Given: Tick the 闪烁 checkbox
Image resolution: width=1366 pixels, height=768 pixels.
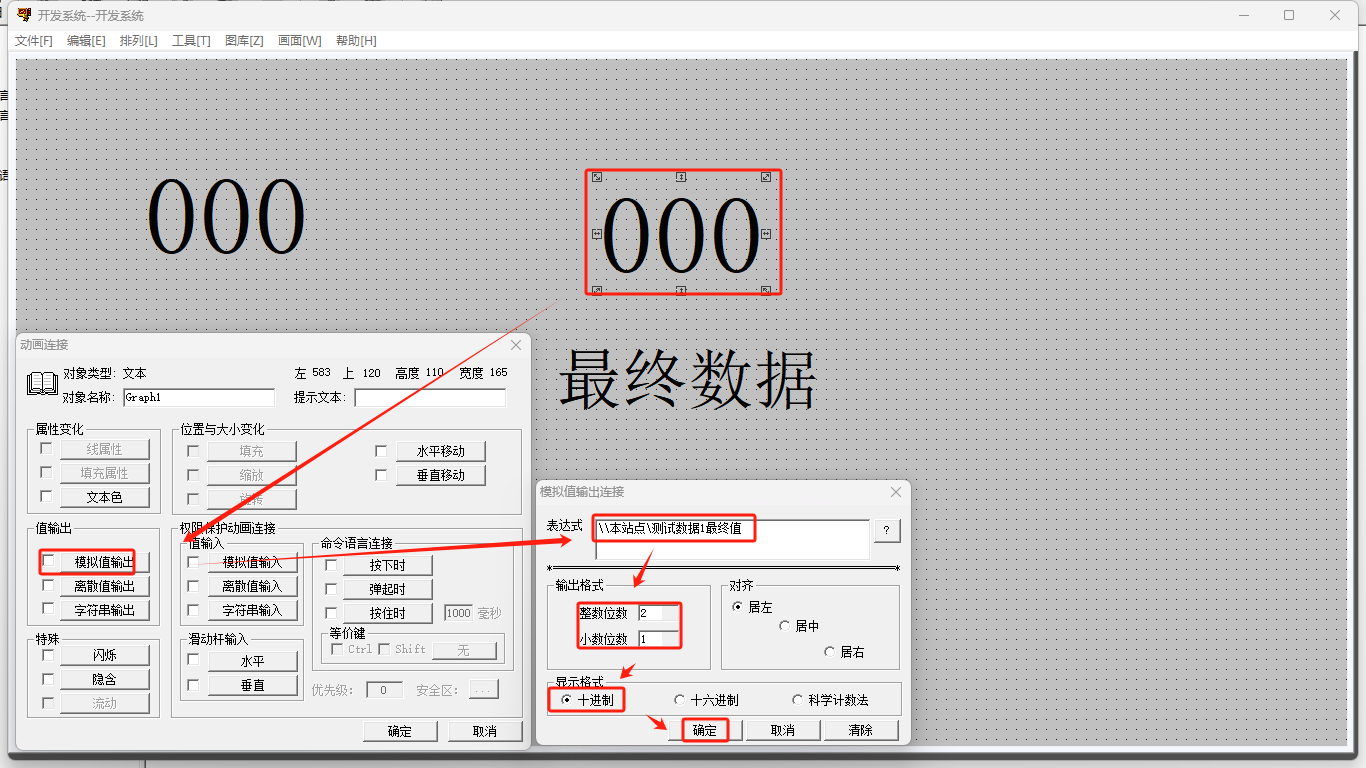Looking at the screenshot, I should tap(48, 656).
